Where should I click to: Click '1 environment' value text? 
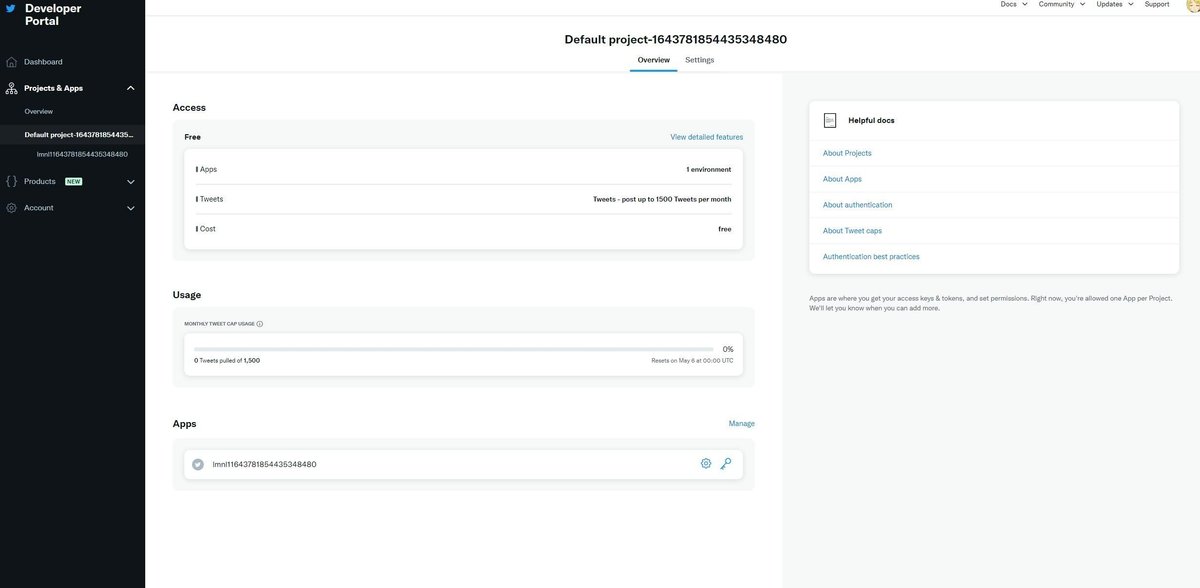click(x=709, y=170)
